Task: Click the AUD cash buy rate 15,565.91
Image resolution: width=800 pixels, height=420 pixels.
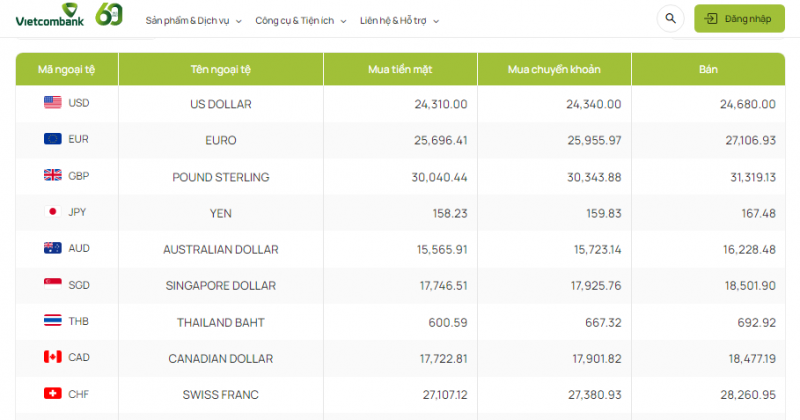Action: click(x=442, y=250)
